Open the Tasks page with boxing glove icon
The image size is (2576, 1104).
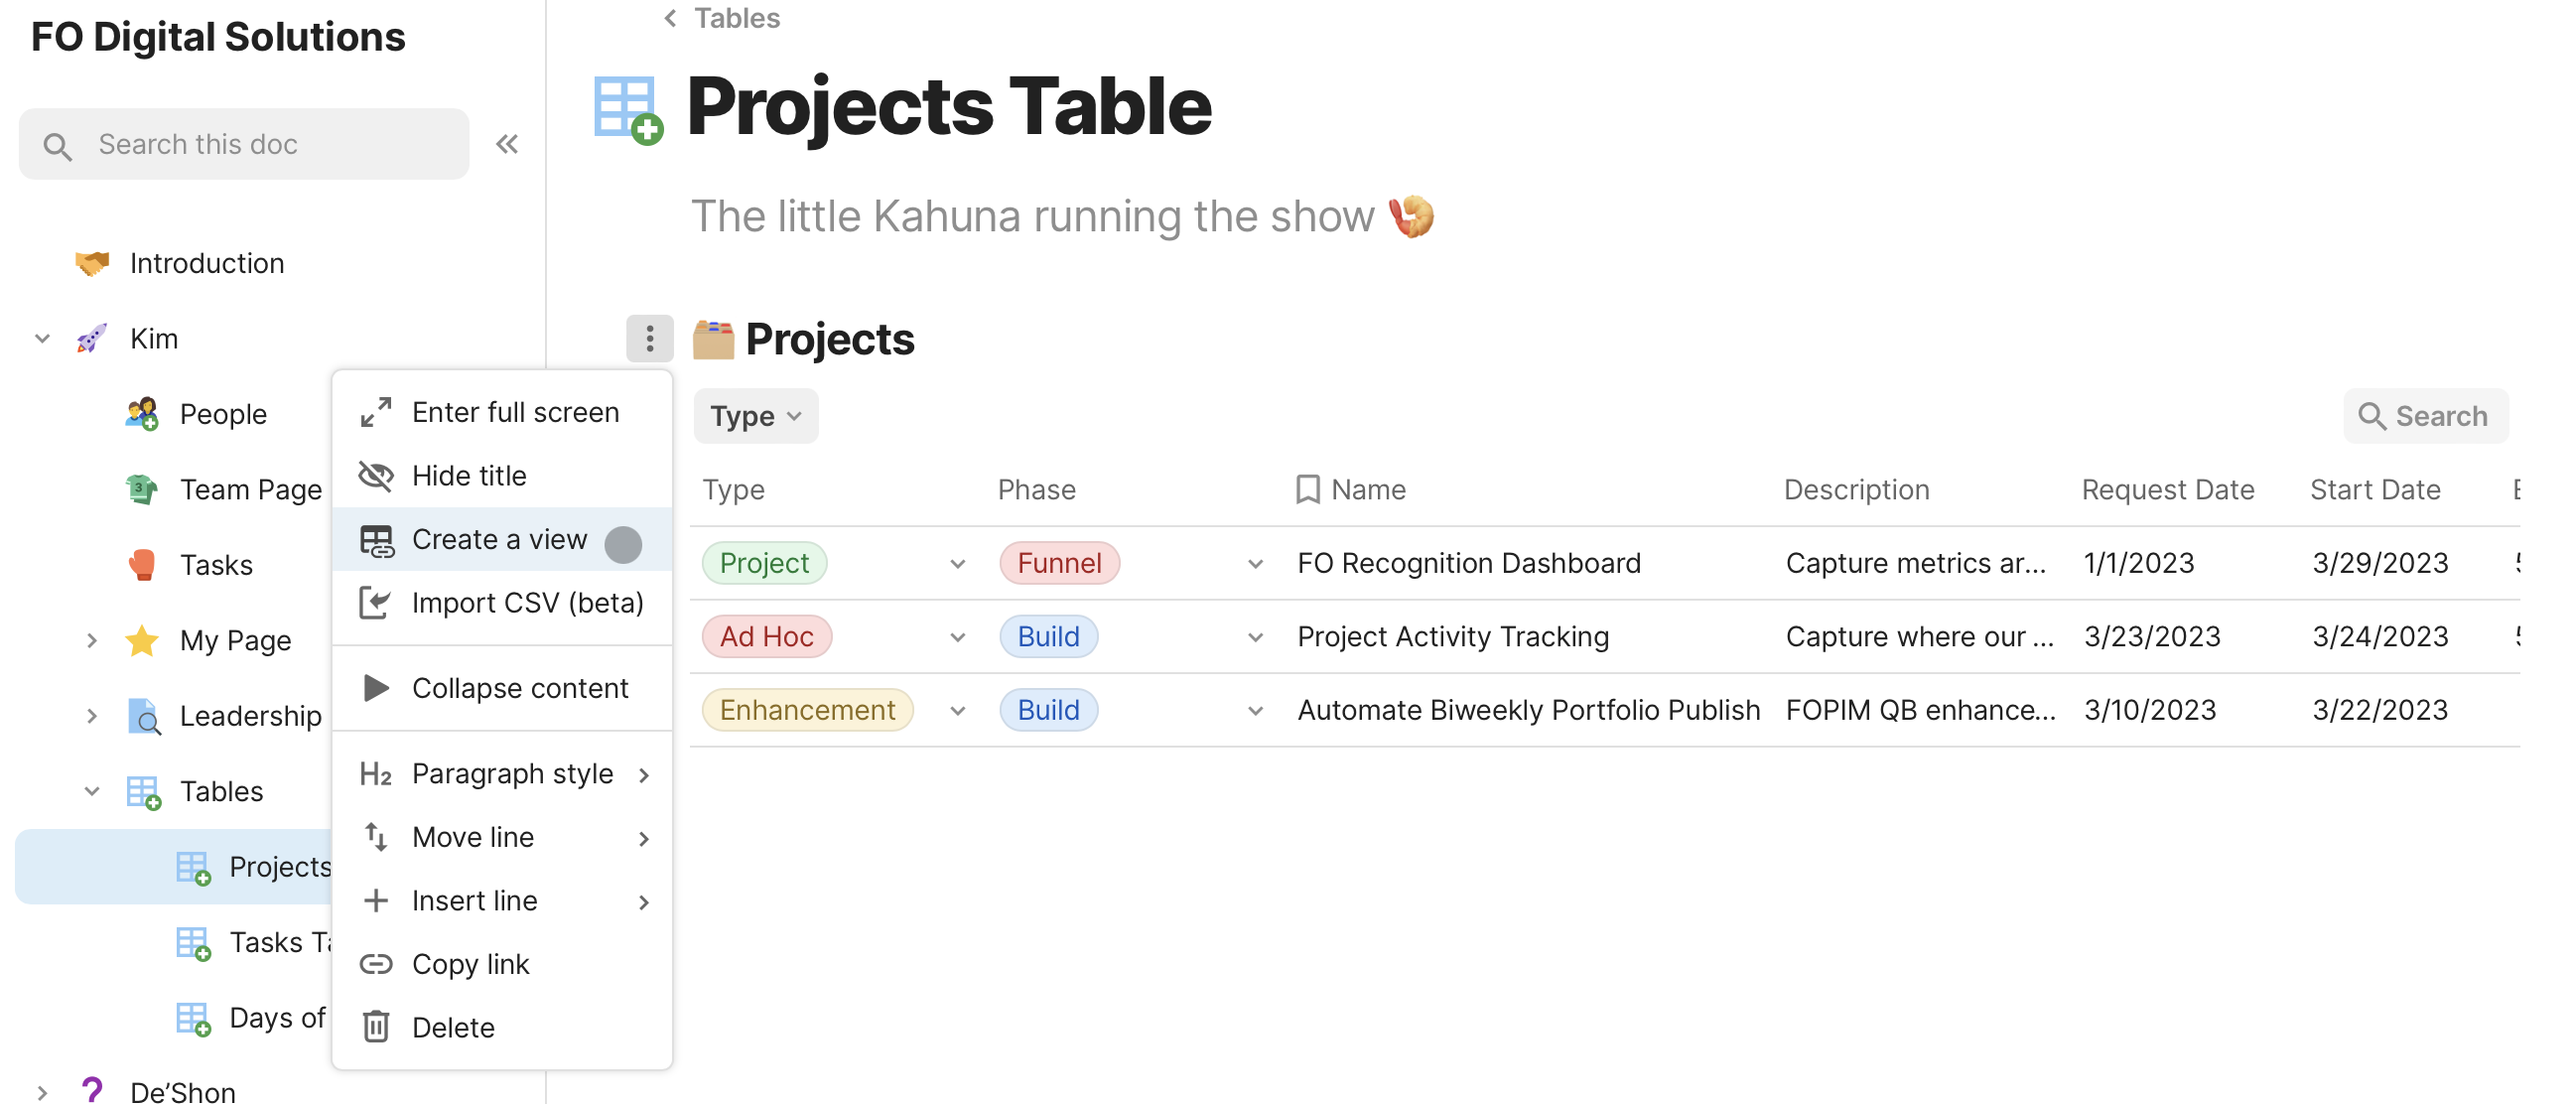(215, 564)
